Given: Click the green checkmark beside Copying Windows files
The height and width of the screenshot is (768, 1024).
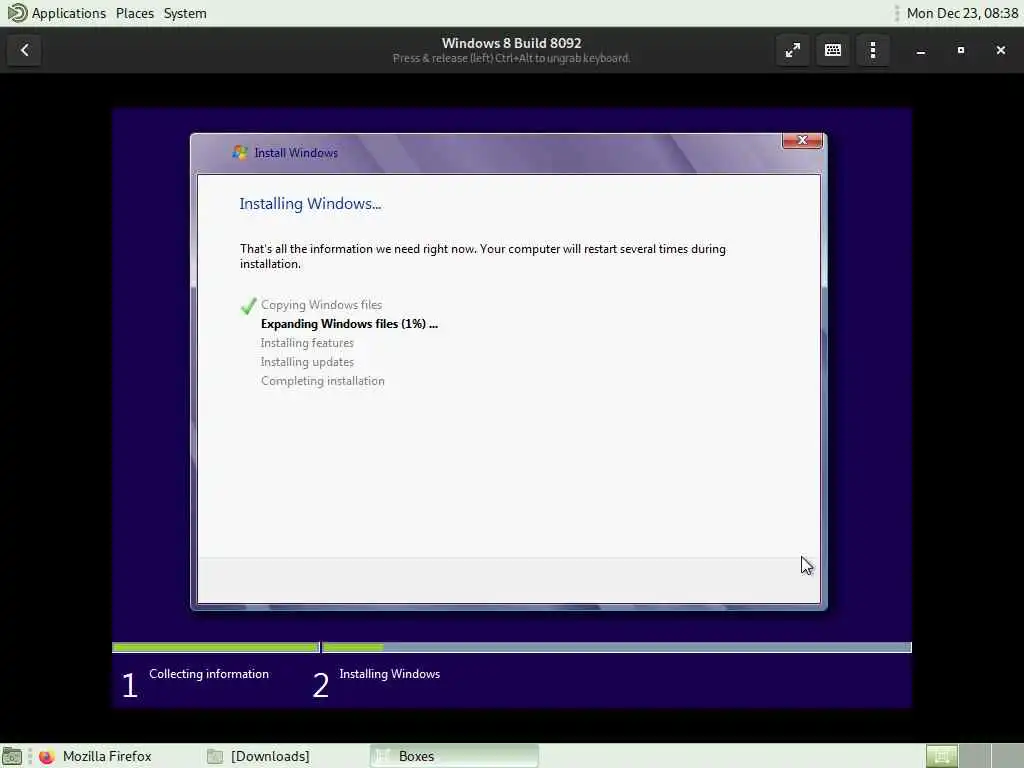Looking at the screenshot, I should point(248,306).
